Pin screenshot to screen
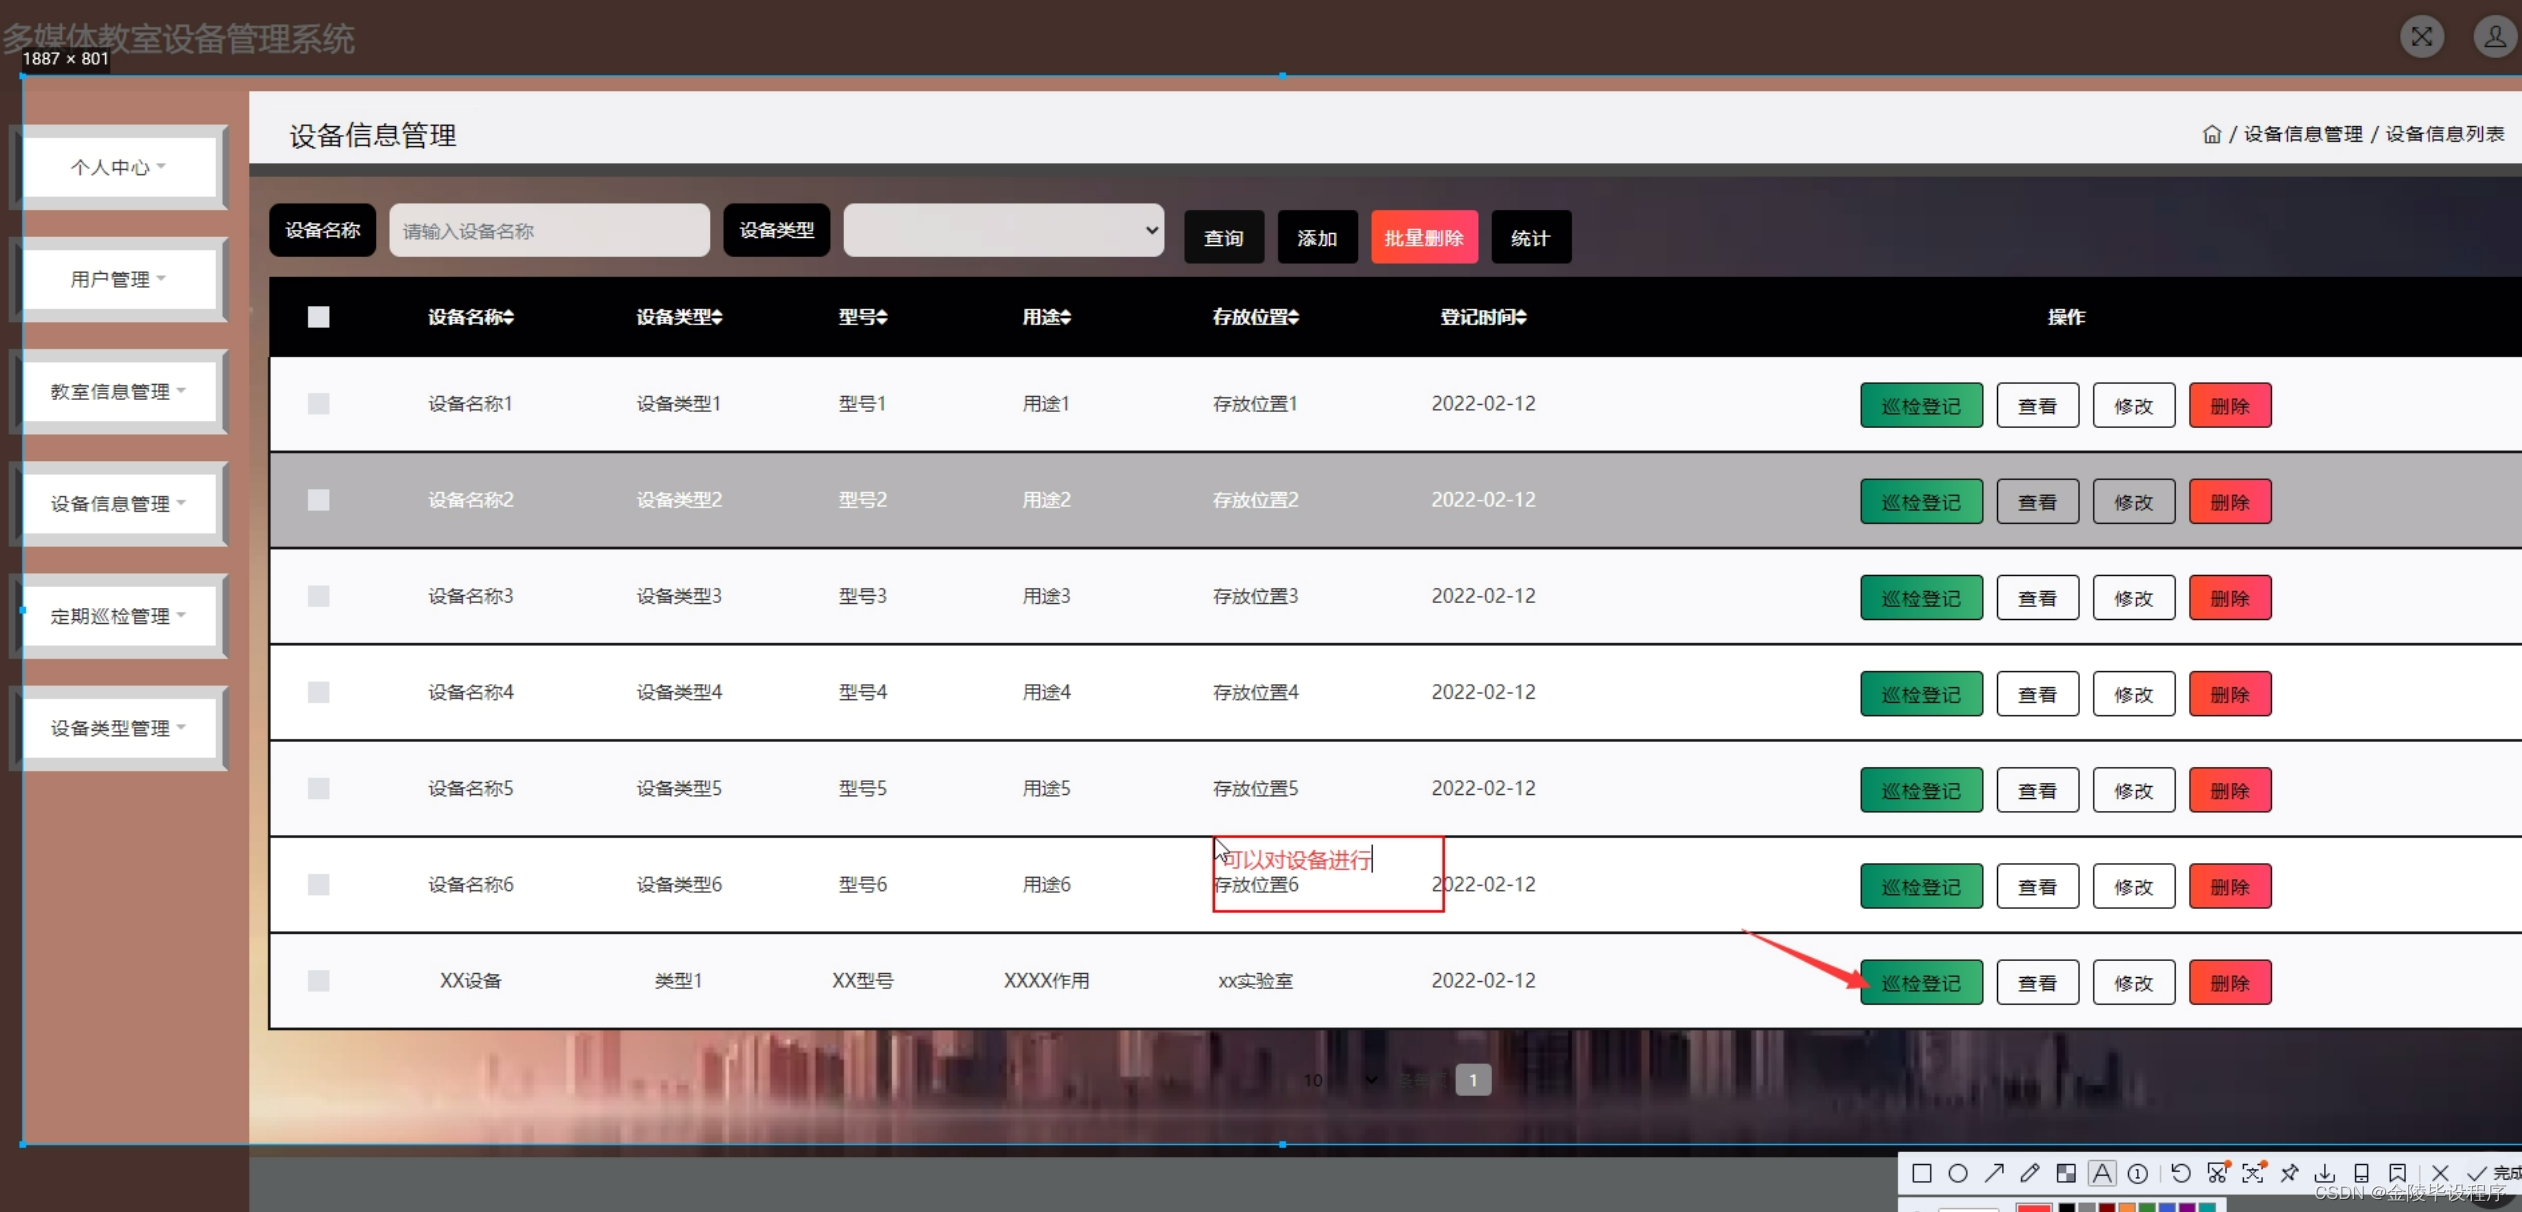Image resolution: width=2522 pixels, height=1212 pixels. pyautogui.click(x=2289, y=1173)
